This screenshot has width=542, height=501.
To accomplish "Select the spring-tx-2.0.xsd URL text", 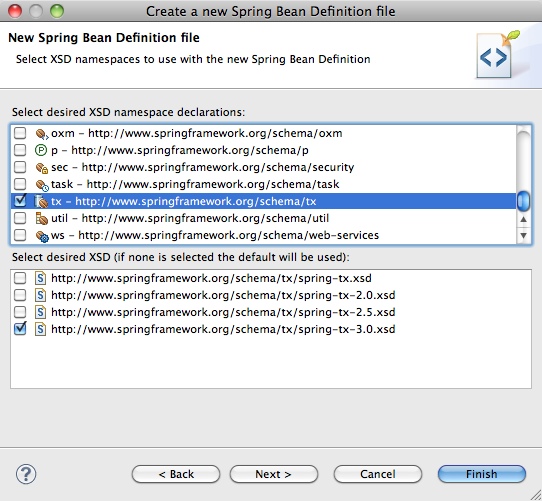I will coord(223,295).
